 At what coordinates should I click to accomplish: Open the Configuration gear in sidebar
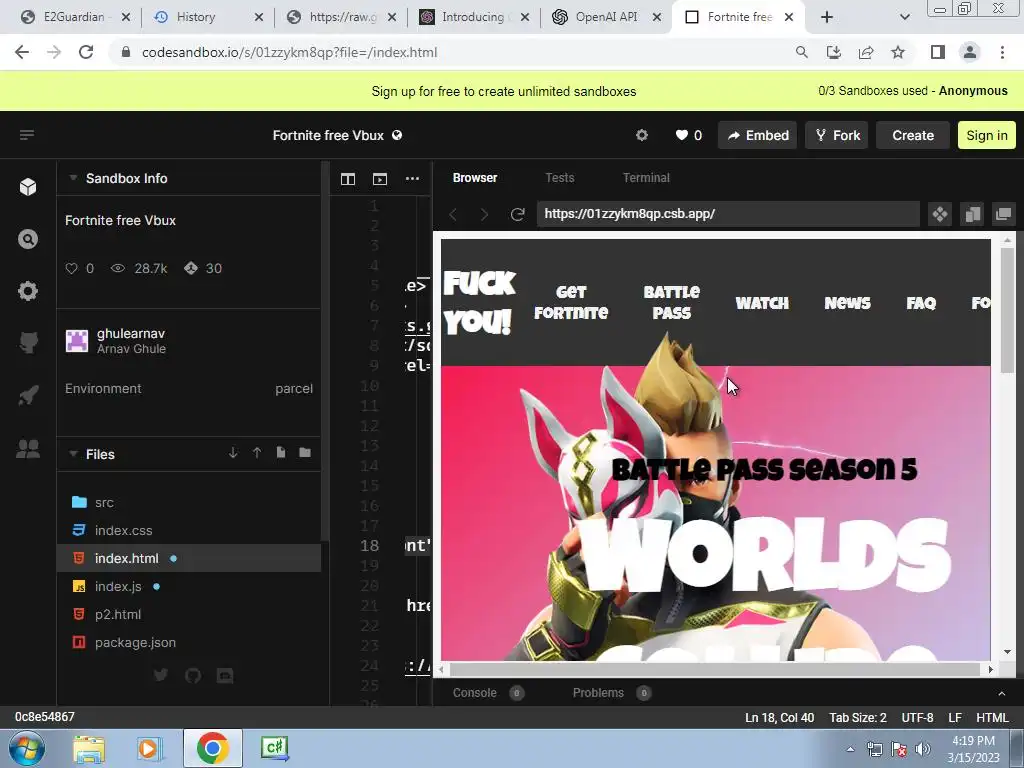27,291
